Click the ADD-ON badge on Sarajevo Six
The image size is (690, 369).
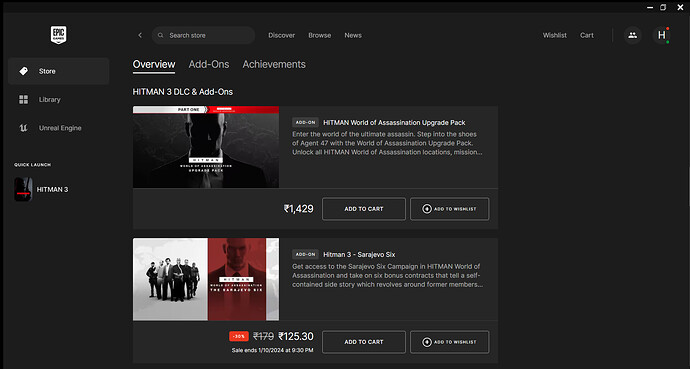(x=305, y=255)
